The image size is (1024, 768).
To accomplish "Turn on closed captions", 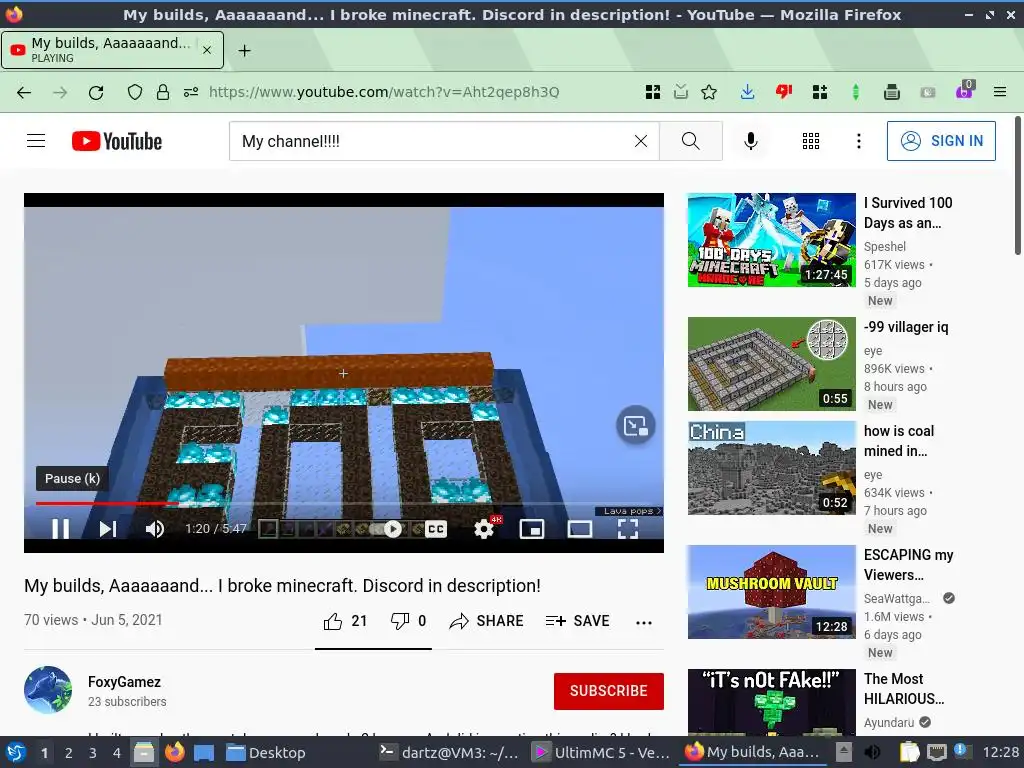I will 436,528.
